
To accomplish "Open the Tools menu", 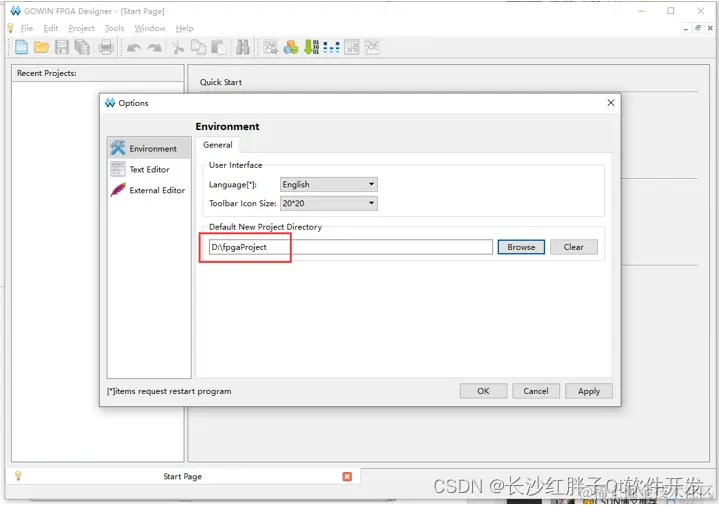I will [x=114, y=28].
